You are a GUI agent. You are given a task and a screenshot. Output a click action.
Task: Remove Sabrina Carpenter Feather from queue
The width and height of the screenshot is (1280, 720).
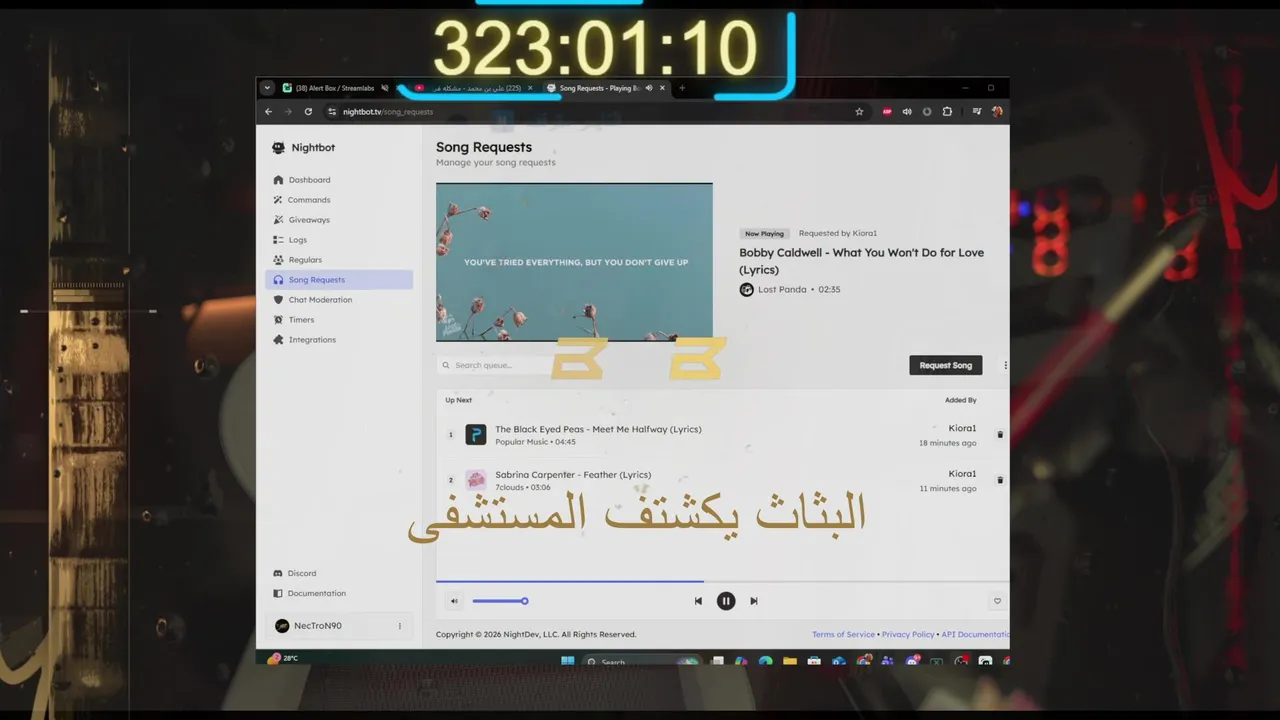[1000, 480]
